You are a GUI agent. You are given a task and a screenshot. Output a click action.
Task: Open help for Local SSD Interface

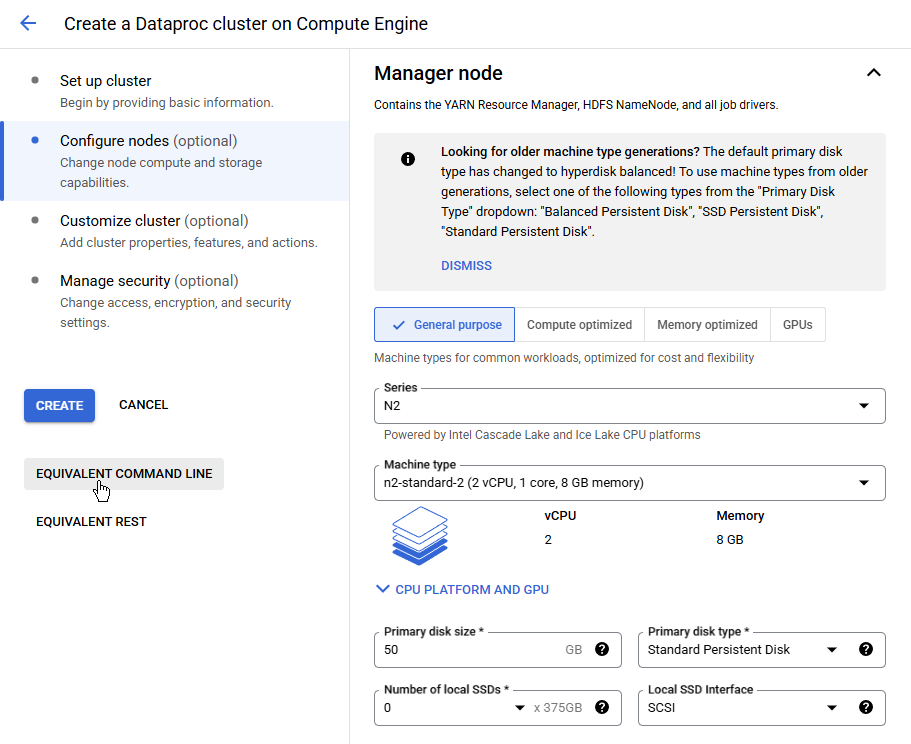point(866,707)
